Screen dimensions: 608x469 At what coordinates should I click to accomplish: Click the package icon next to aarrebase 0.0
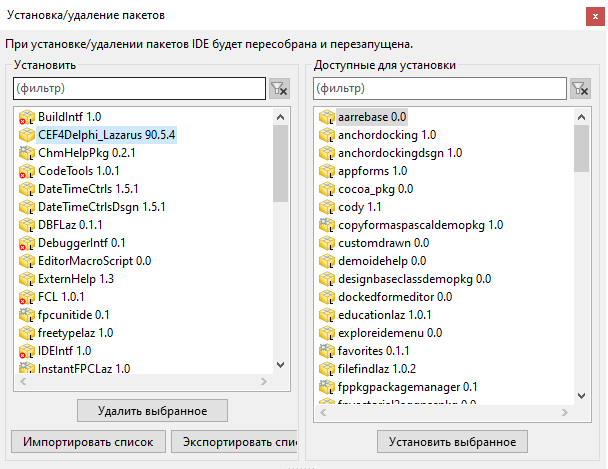coord(327,117)
